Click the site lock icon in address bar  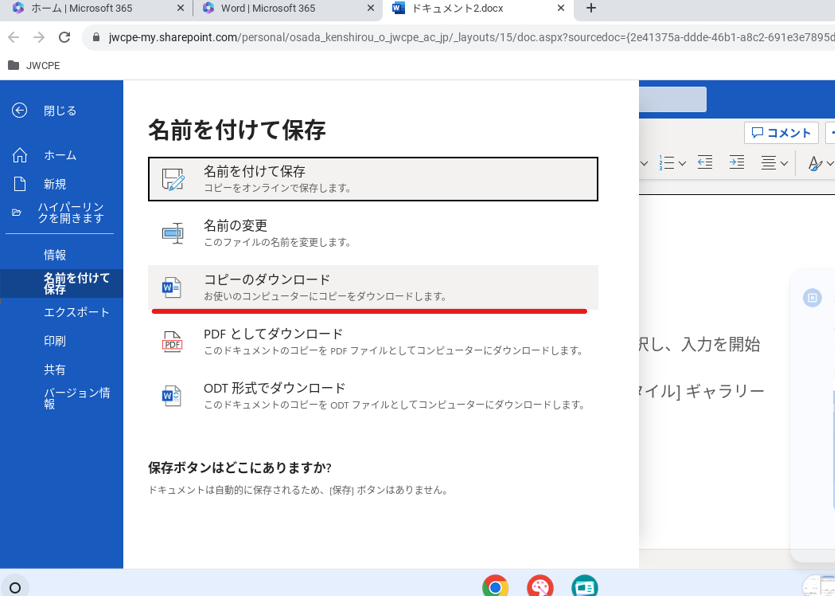pos(96,37)
